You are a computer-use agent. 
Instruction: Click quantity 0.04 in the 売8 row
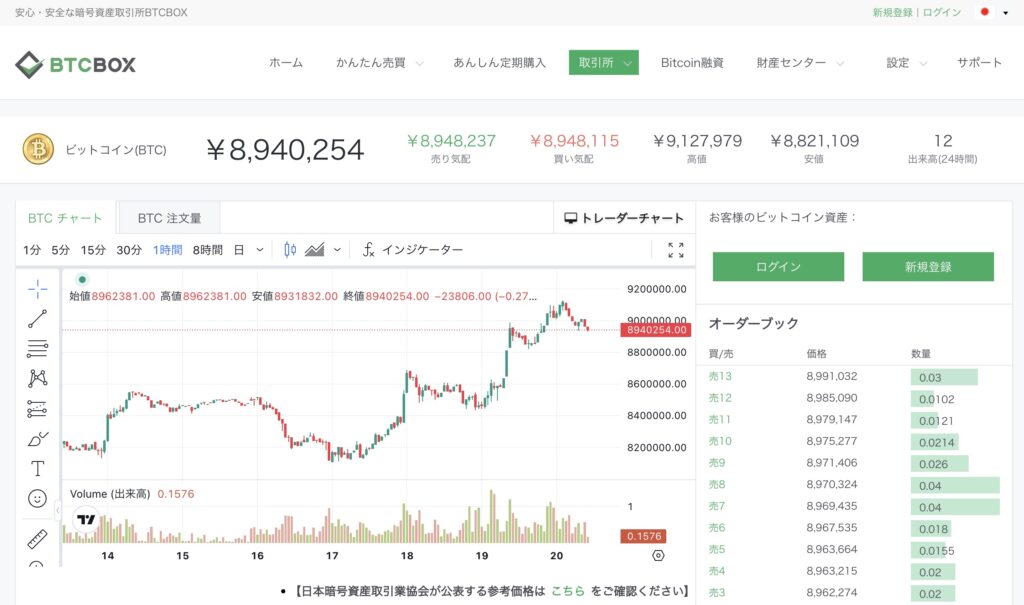pos(930,485)
